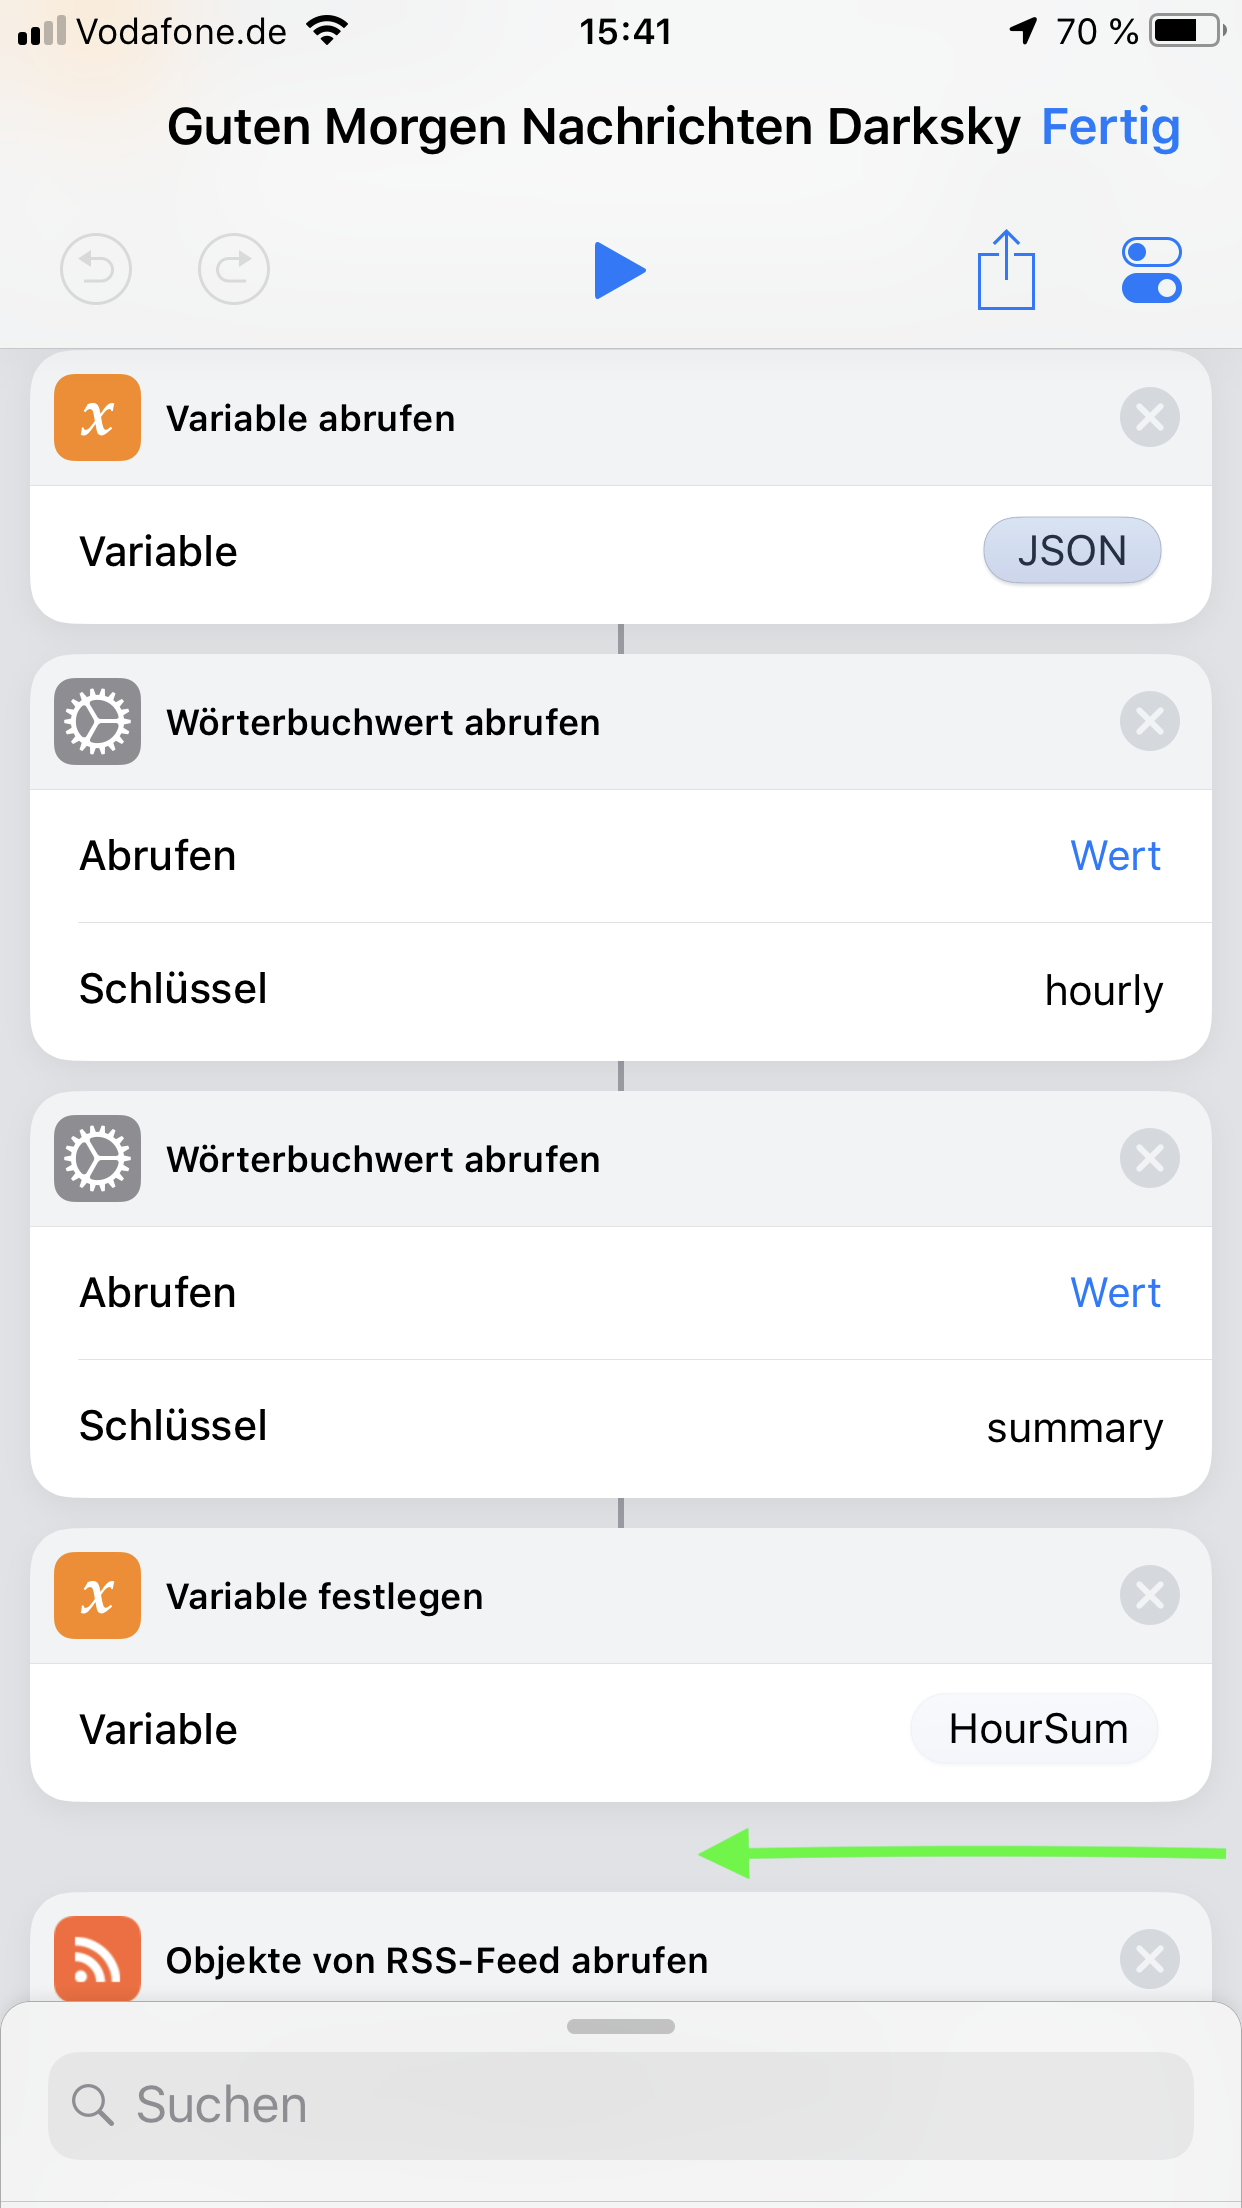The image size is (1242, 2208).
Task: Change Abrufen Wert for summary key
Action: point(1114,1293)
